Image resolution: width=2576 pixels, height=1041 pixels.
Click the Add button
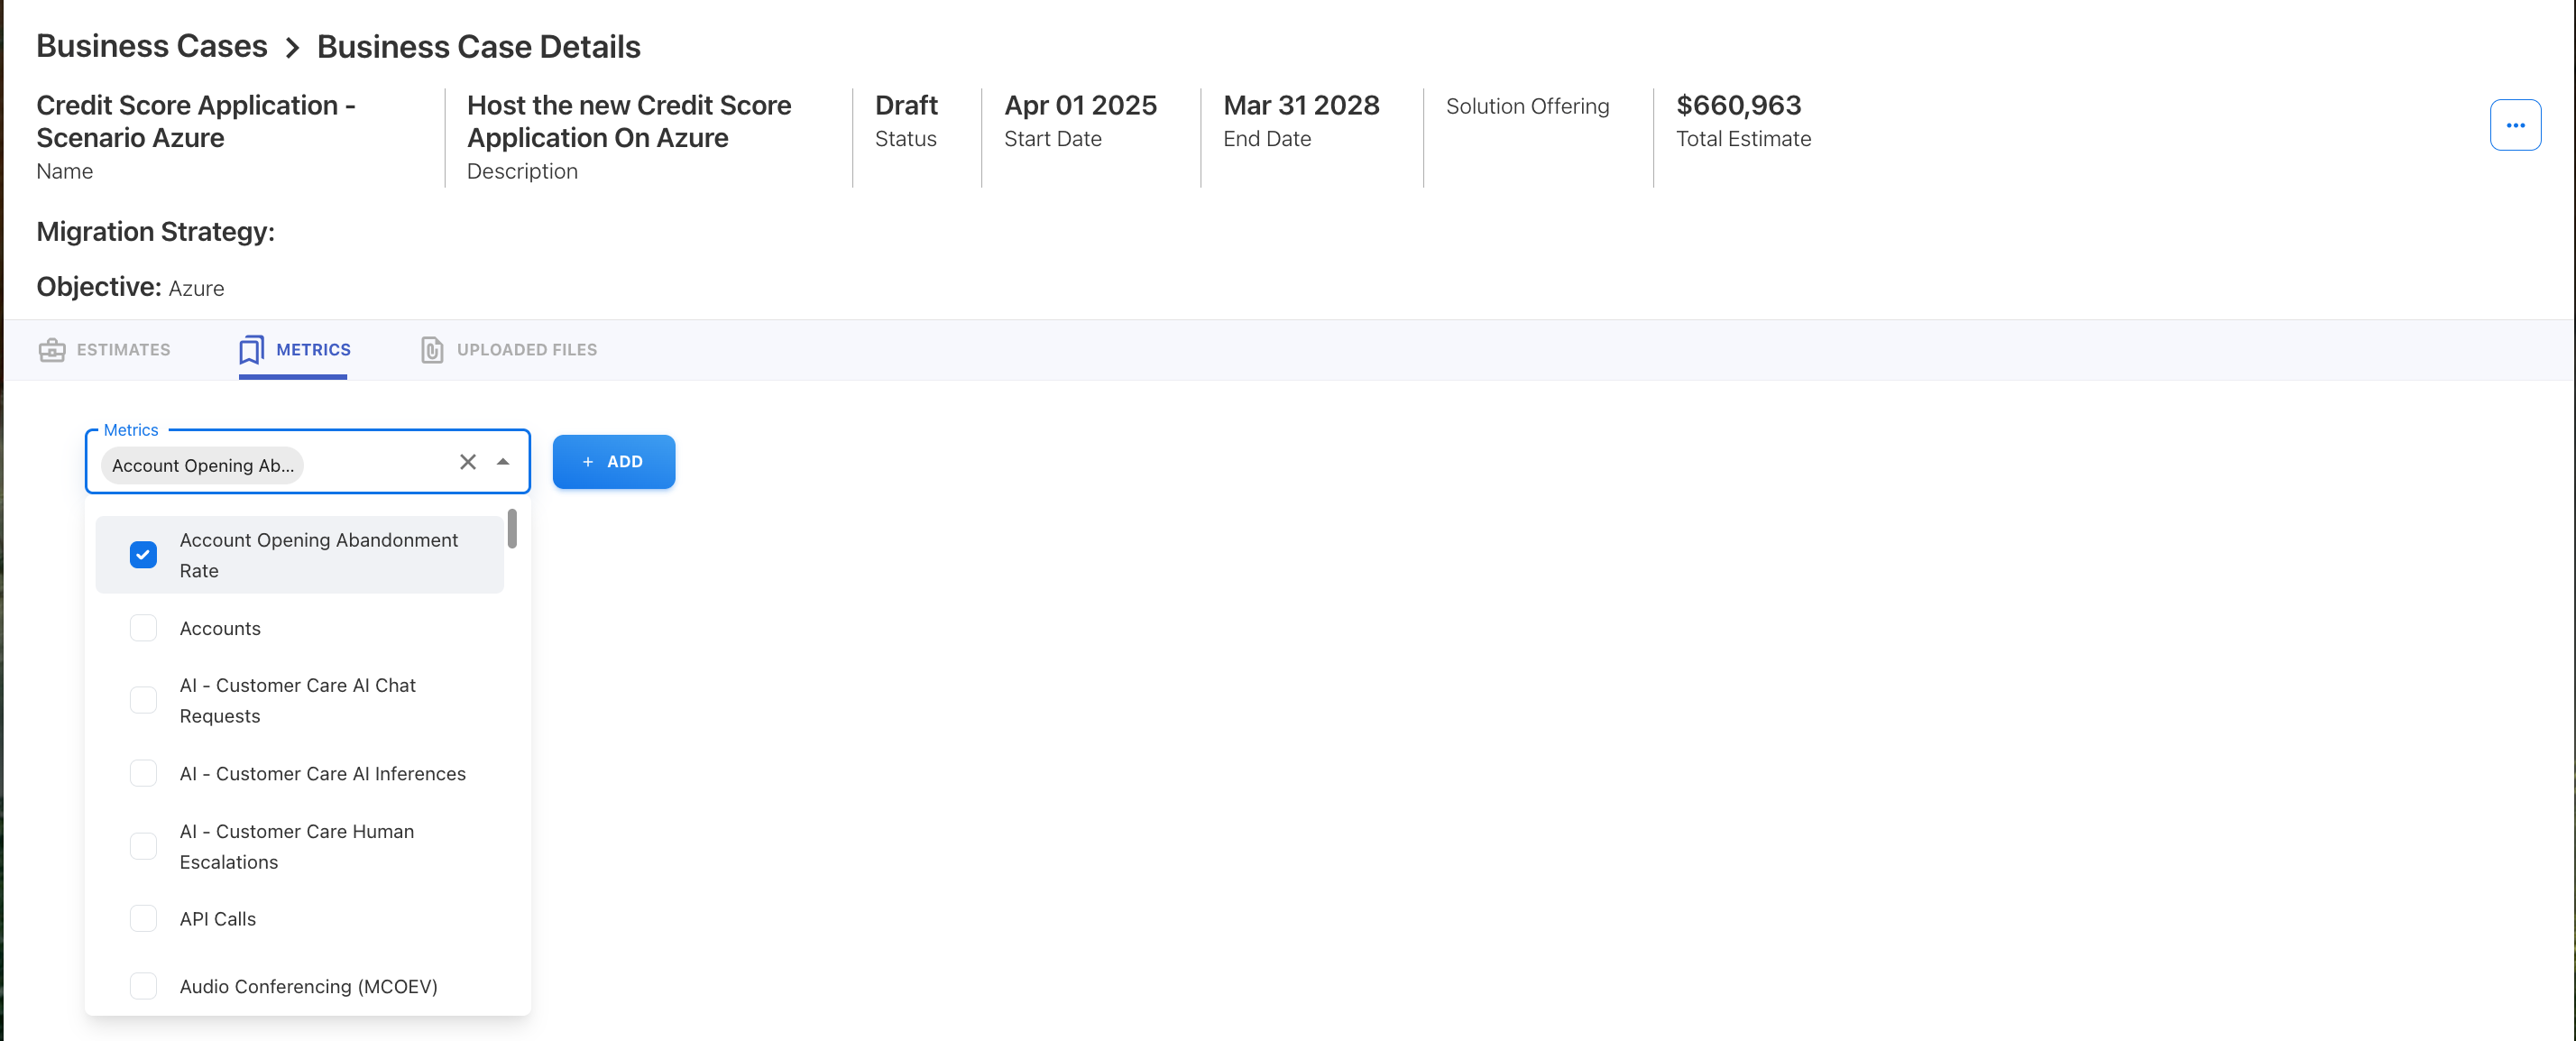[613, 462]
